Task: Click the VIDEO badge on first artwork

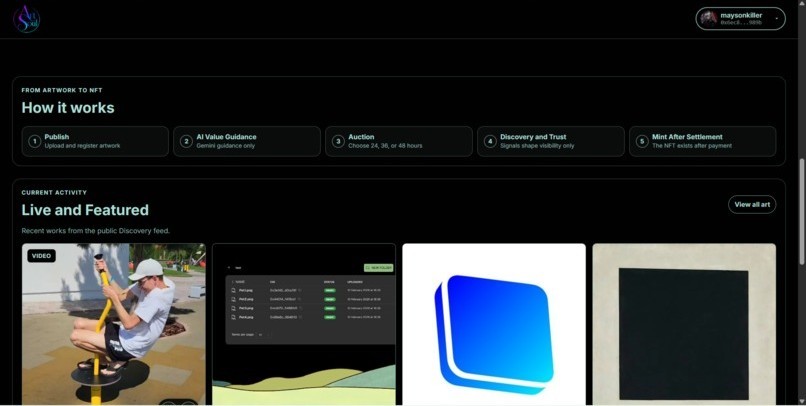Action: 41,256
